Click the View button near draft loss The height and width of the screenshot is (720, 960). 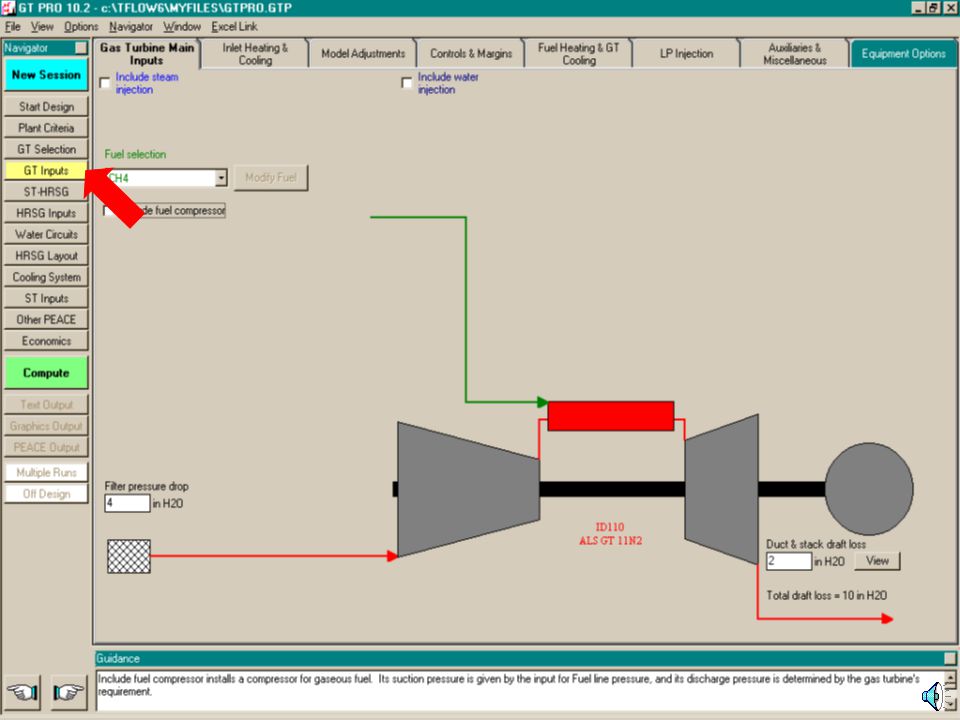pos(877,561)
